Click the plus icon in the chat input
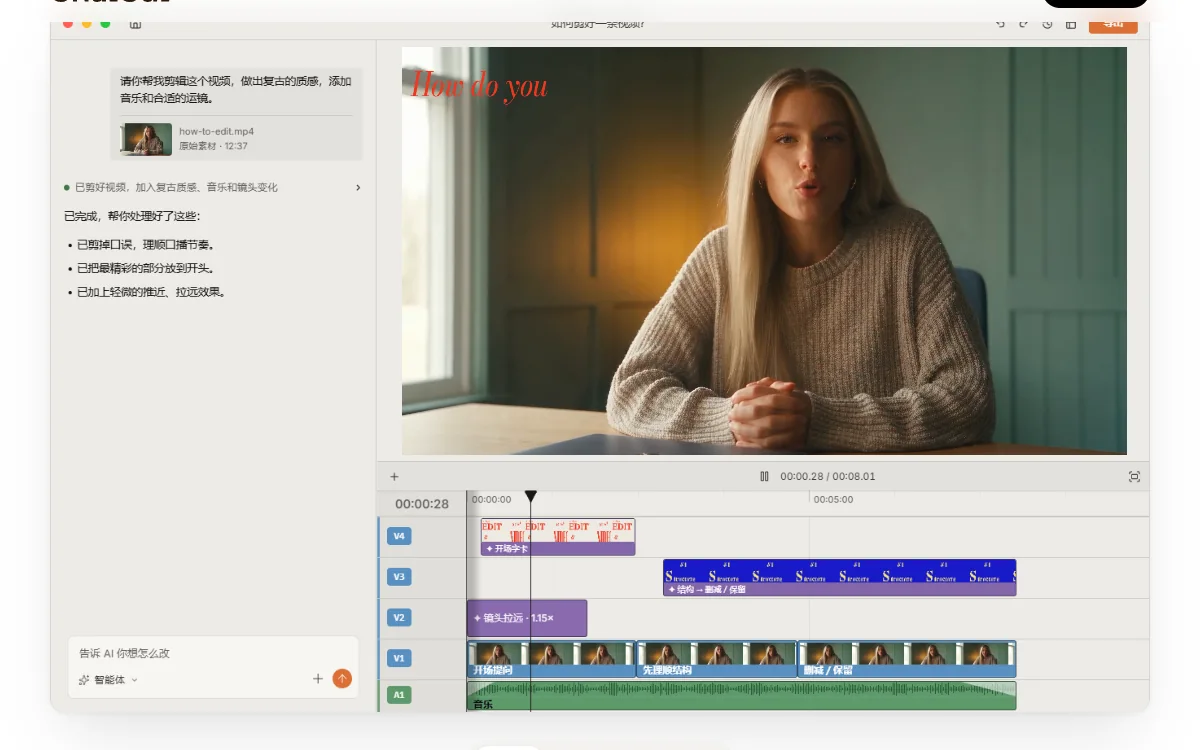1200x750 pixels. click(x=318, y=679)
